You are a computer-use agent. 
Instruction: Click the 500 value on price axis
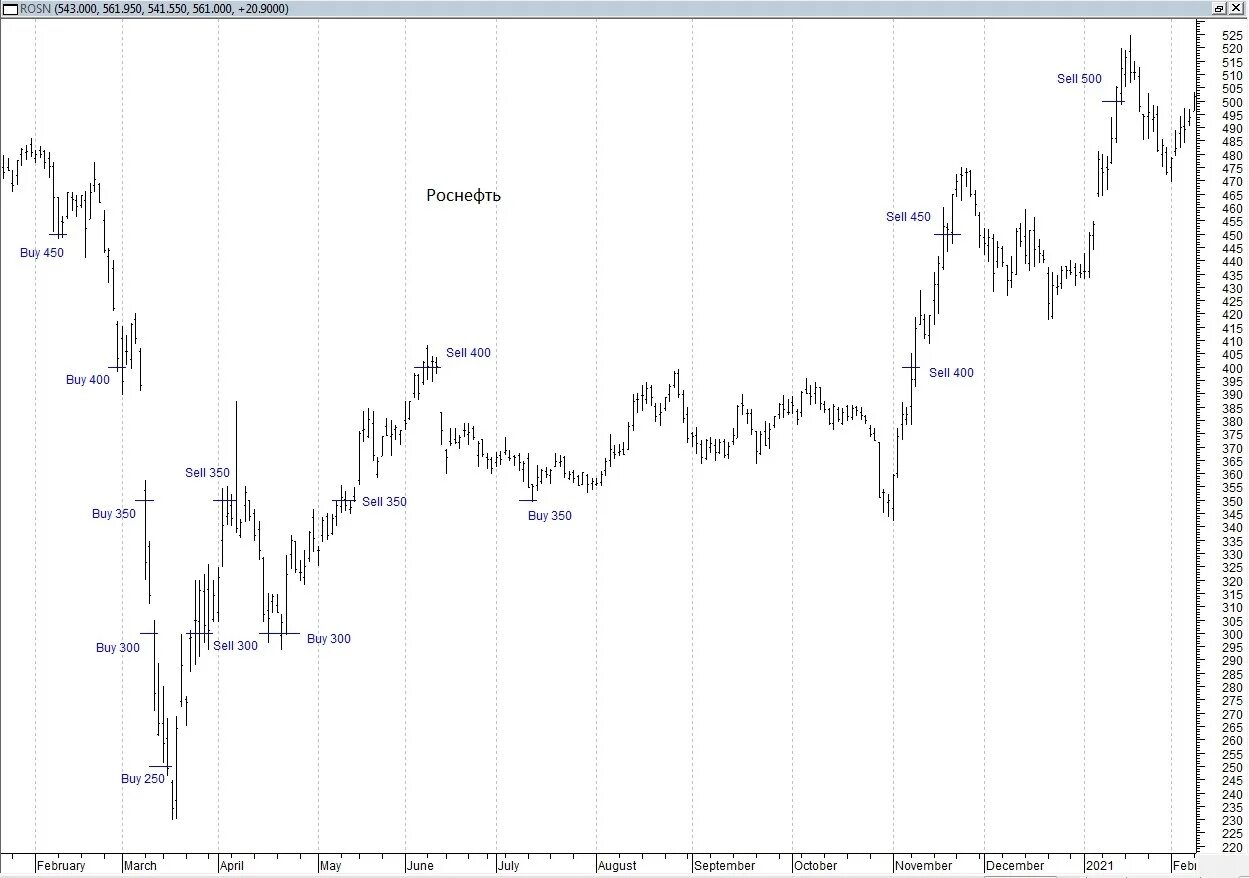click(1232, 102)
